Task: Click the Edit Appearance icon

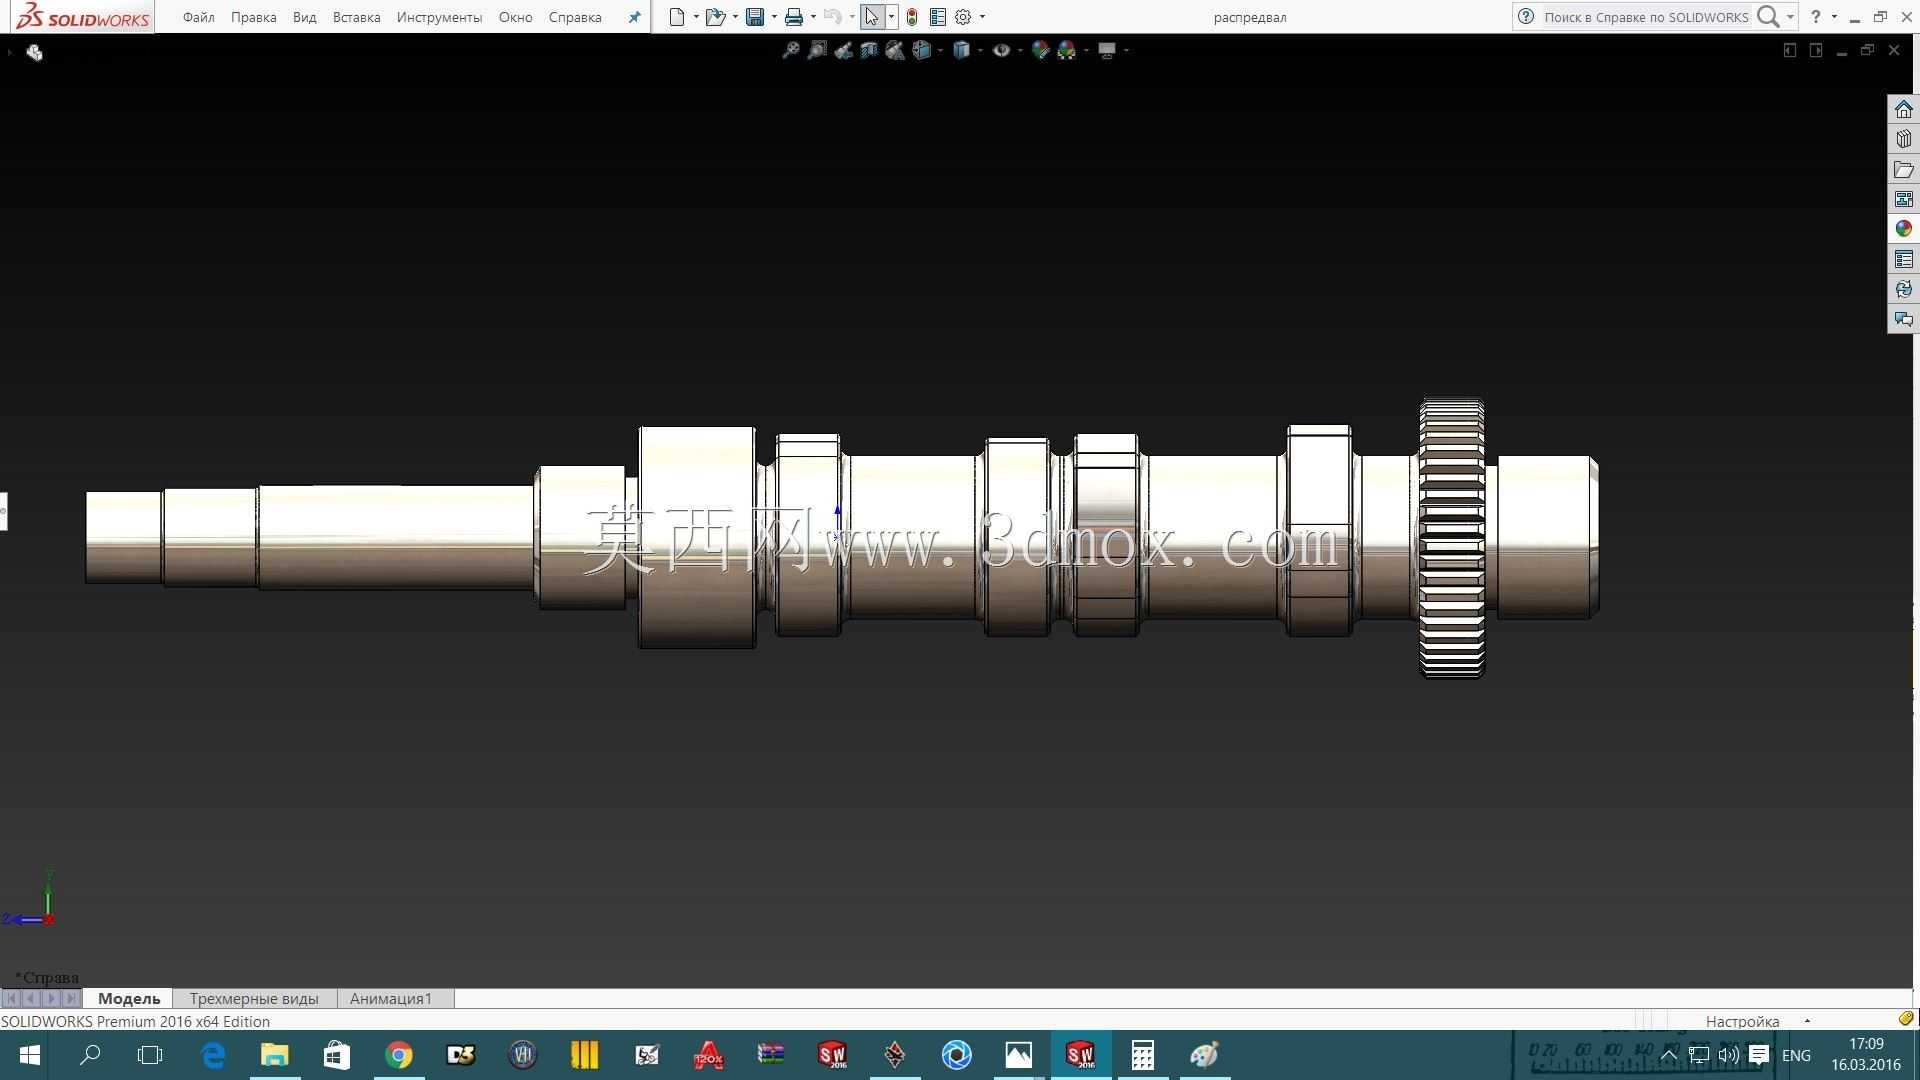Action: (x=1040, y=50)
